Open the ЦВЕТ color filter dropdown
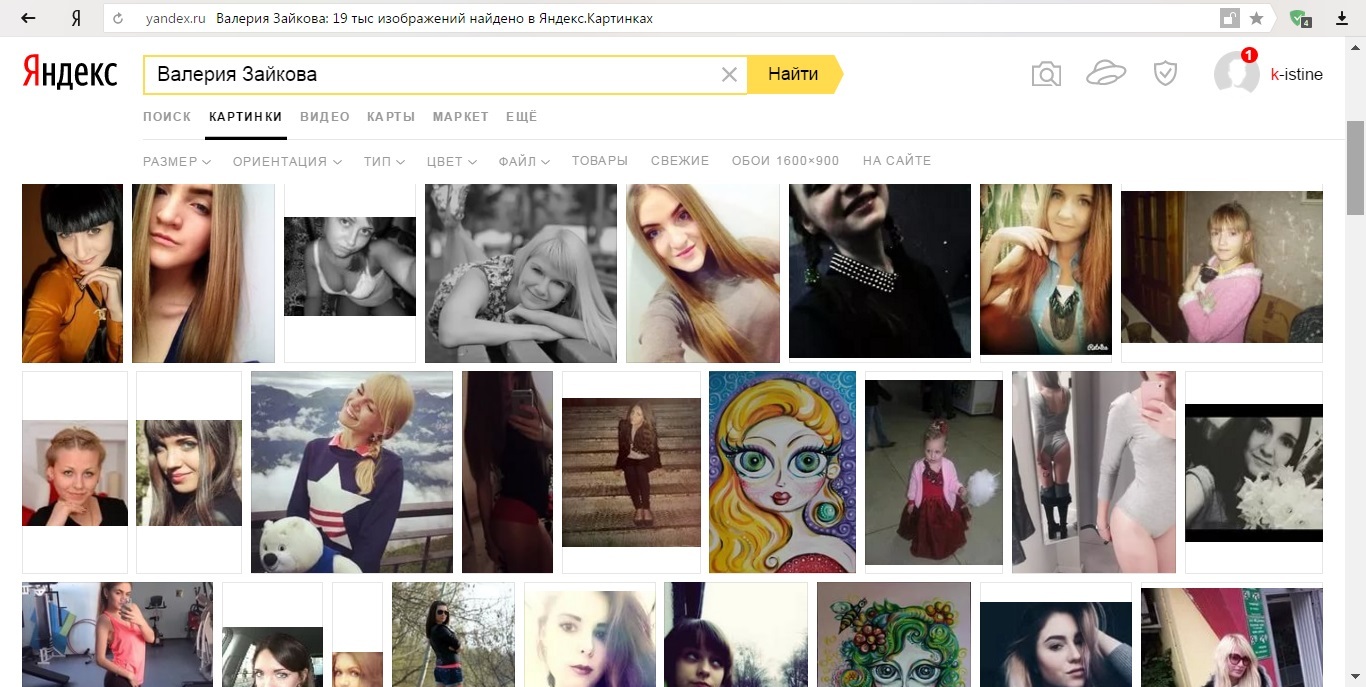 452,161
